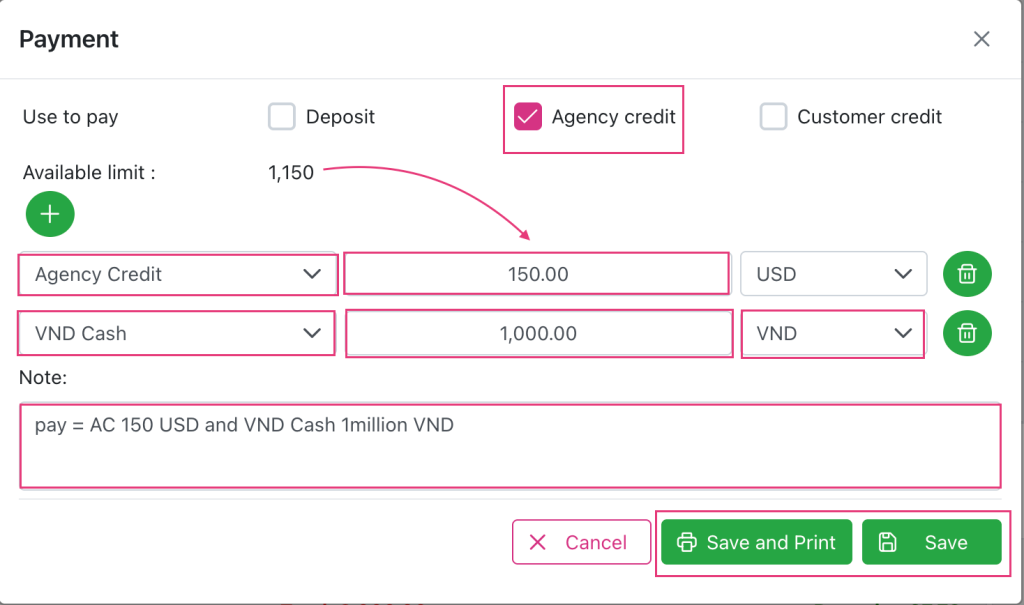Cancel the payment

point(569,543)
